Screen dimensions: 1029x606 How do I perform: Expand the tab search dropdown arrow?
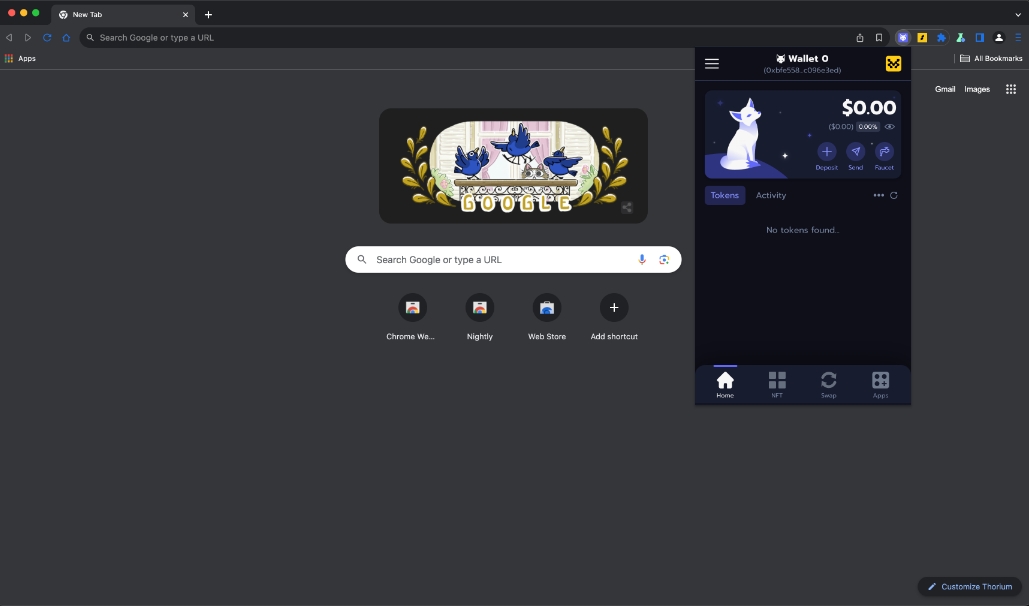1018,14
